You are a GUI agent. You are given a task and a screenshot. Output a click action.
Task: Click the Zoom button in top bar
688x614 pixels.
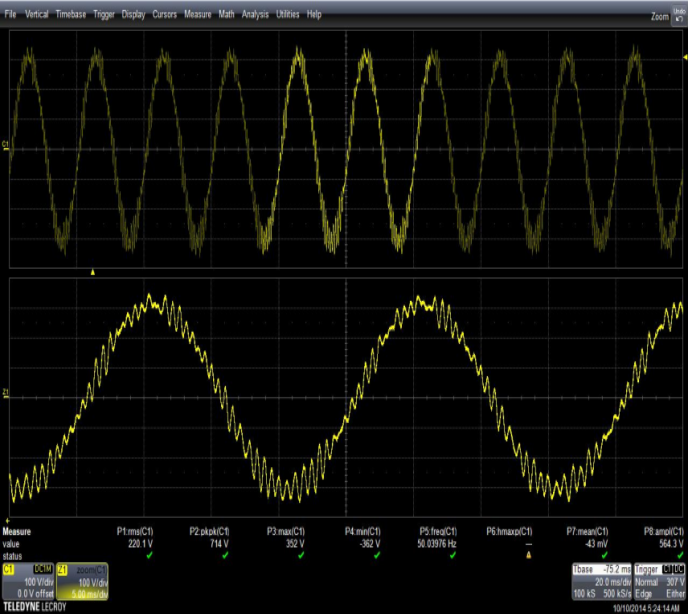point(659,16)
